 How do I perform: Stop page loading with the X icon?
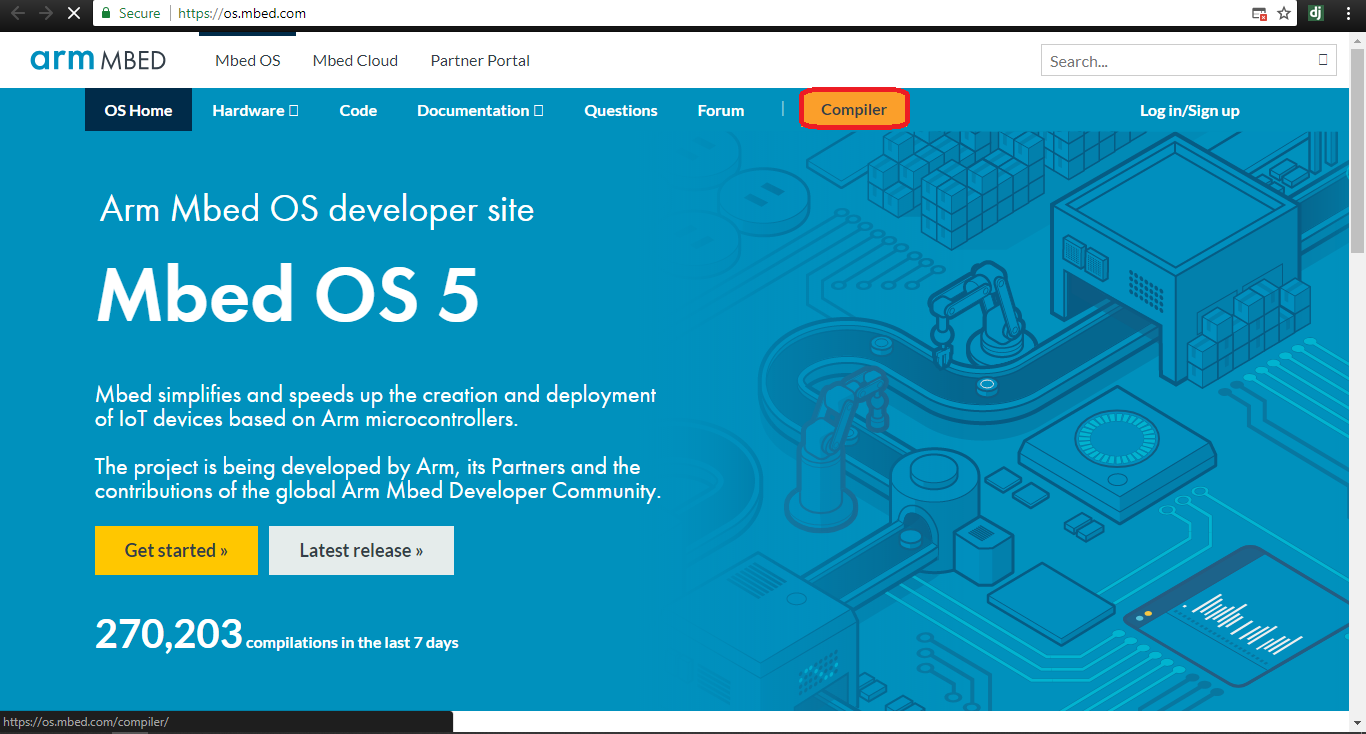click(74, 13)
